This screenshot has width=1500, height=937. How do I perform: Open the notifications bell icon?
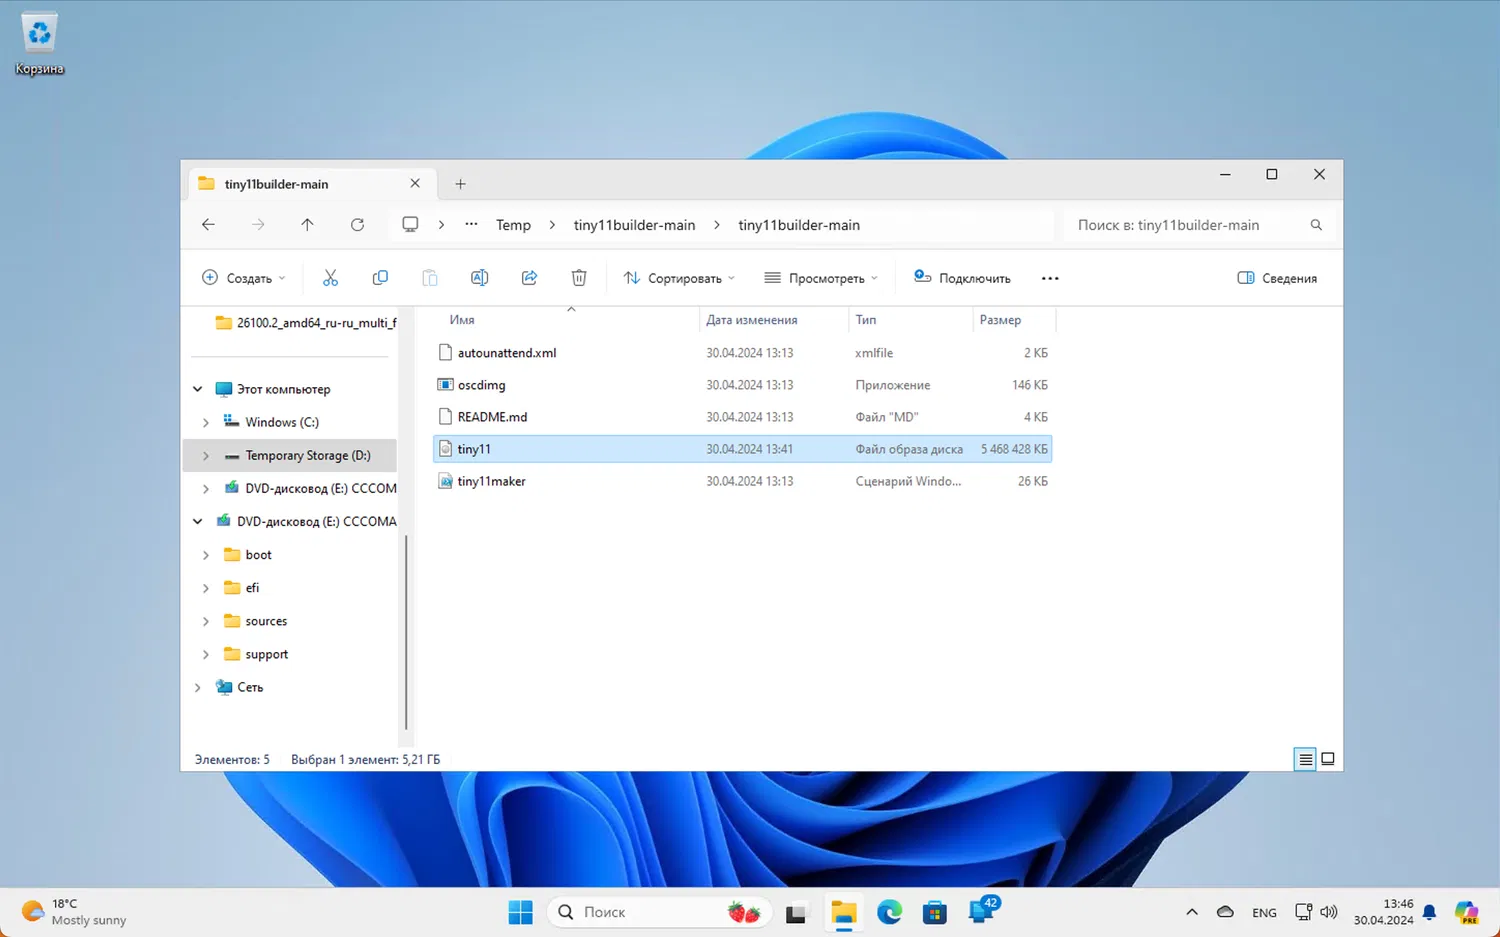[x=1430, y=912]
